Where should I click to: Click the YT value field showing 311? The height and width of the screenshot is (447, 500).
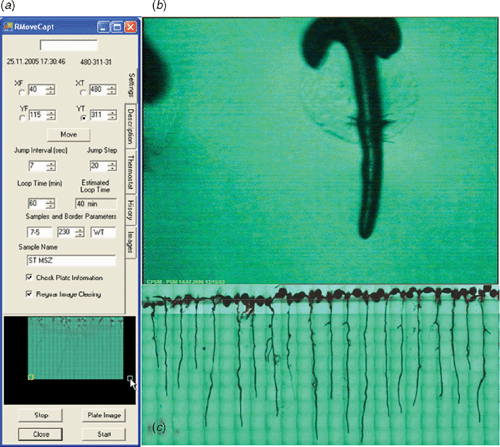tap(99, 115)
